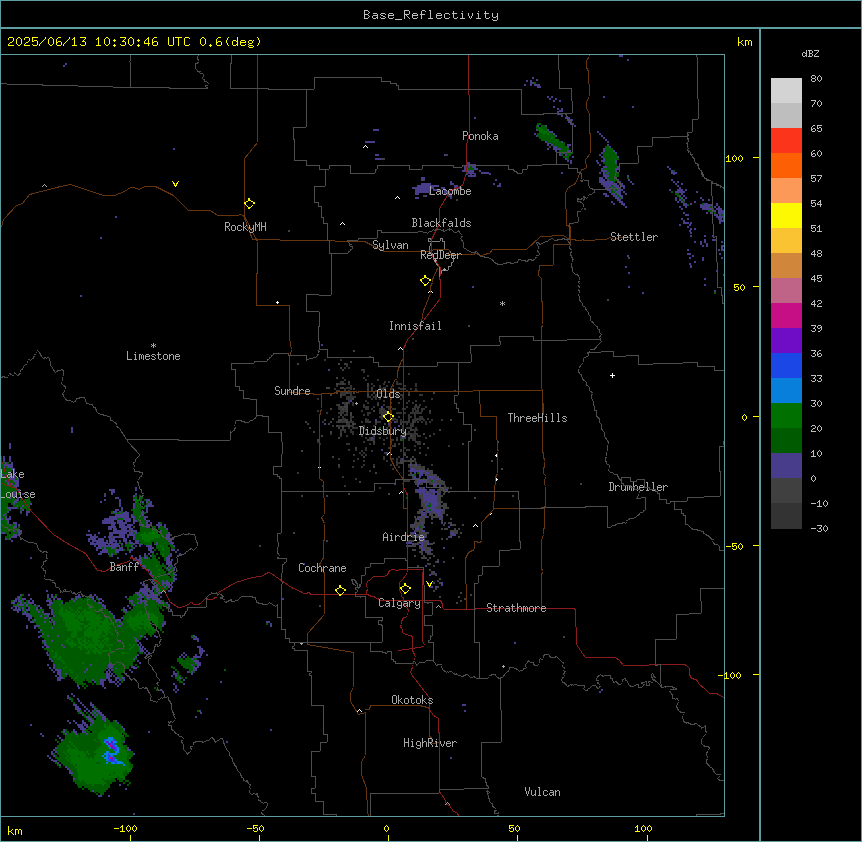Click the green echo south of Banff
The height and width of the screenshot is (842, 862).
tap(88, 638)
